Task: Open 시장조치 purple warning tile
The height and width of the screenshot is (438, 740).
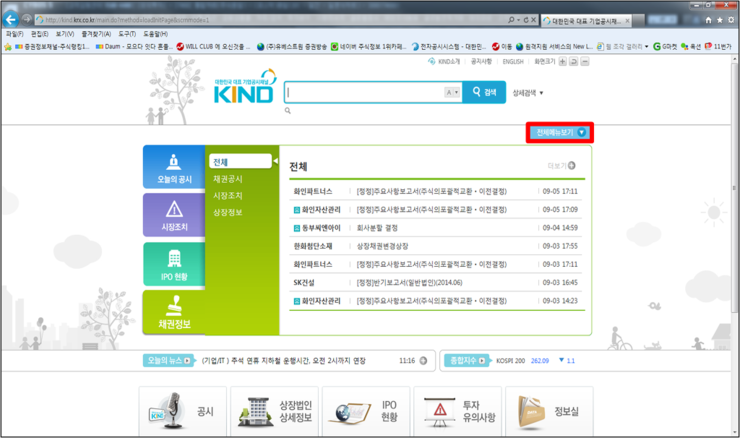Action: coord(174,215)
